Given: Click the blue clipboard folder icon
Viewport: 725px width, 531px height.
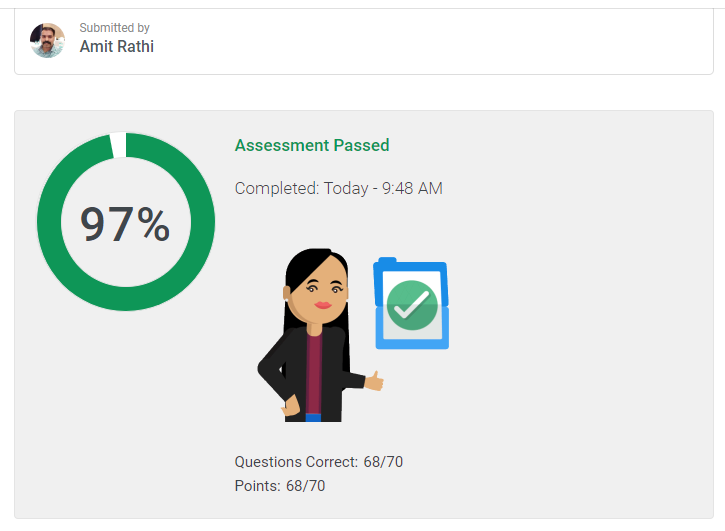Looking at the screenshot, I should (x=411, y=303).
